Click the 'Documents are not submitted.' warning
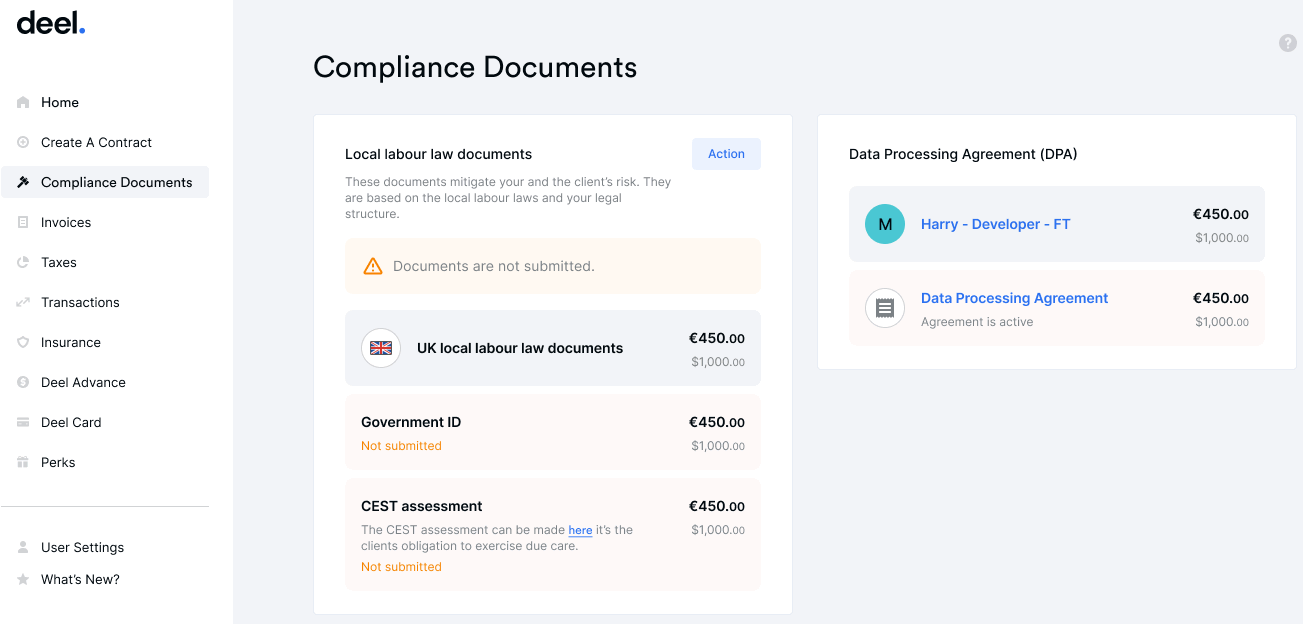The image size is (1303, 624). pyautogui.click(x=553, y=266)
